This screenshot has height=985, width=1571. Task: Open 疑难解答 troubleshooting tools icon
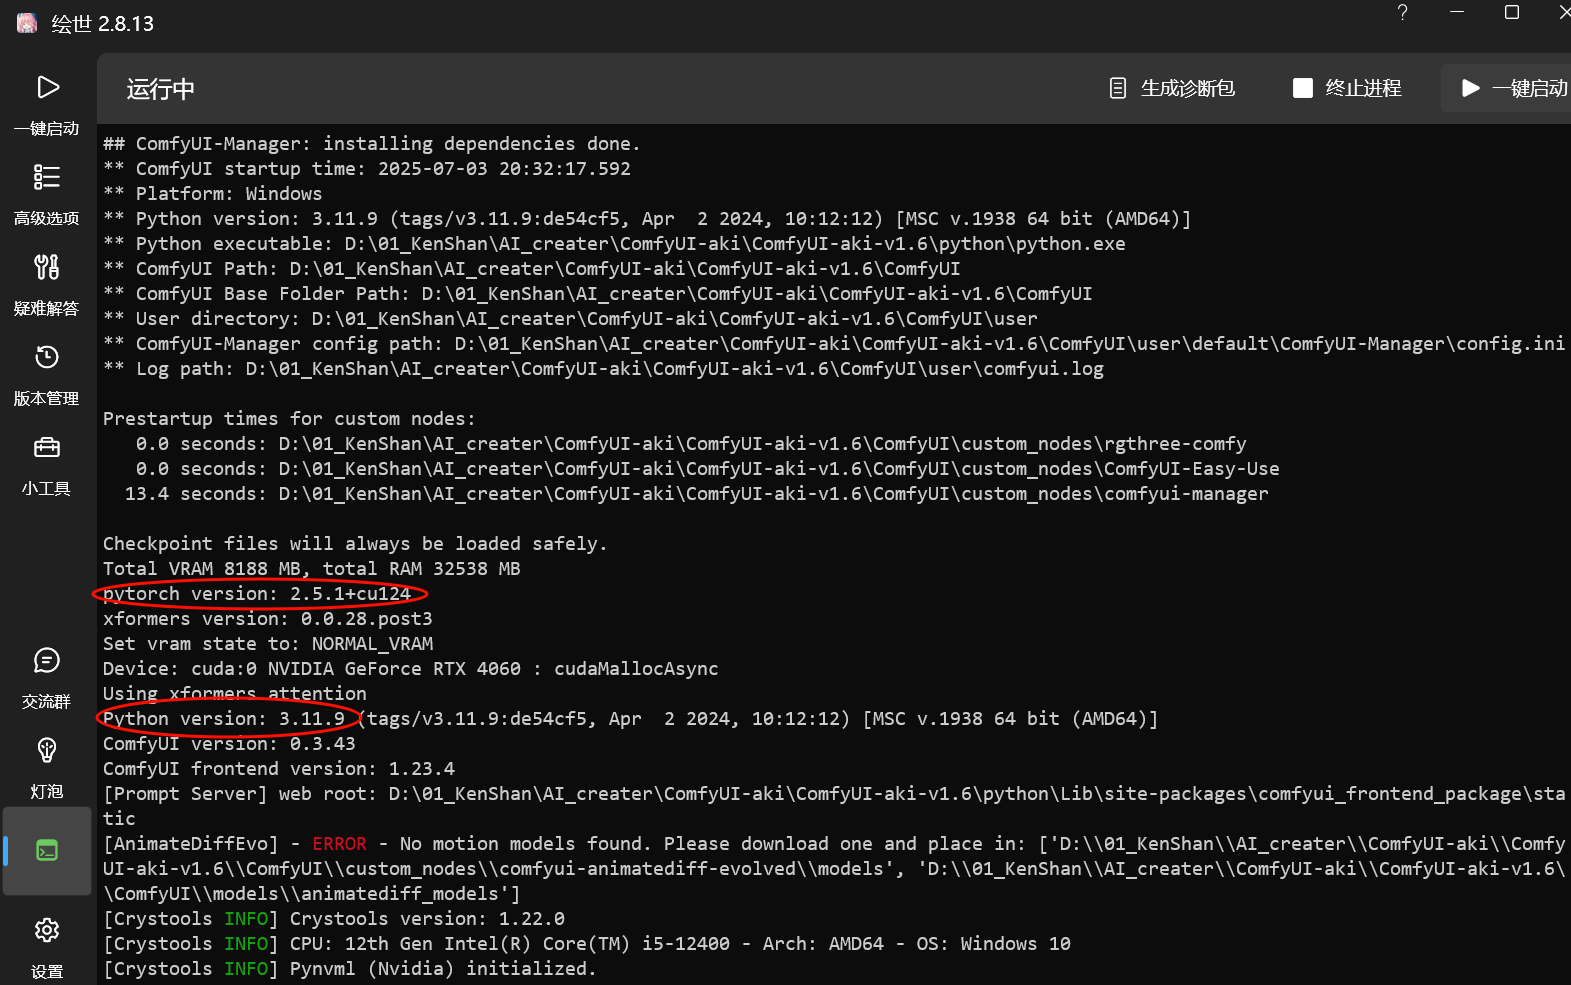pyautogui.click(x=47, y=267)
